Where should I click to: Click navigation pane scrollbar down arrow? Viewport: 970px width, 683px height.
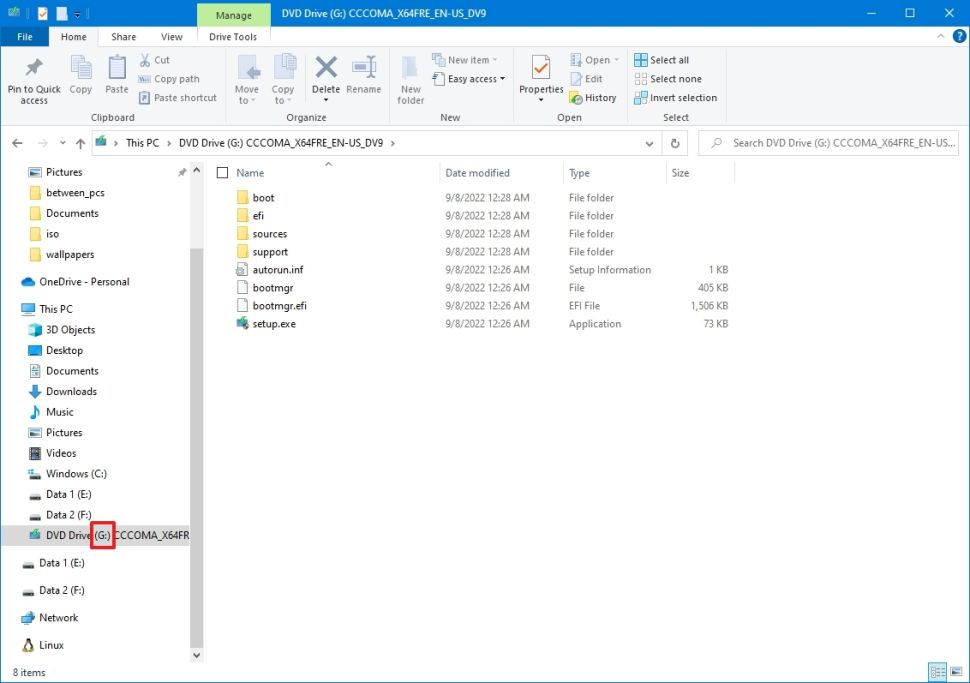pyautogui.click(x=196, y=655)
